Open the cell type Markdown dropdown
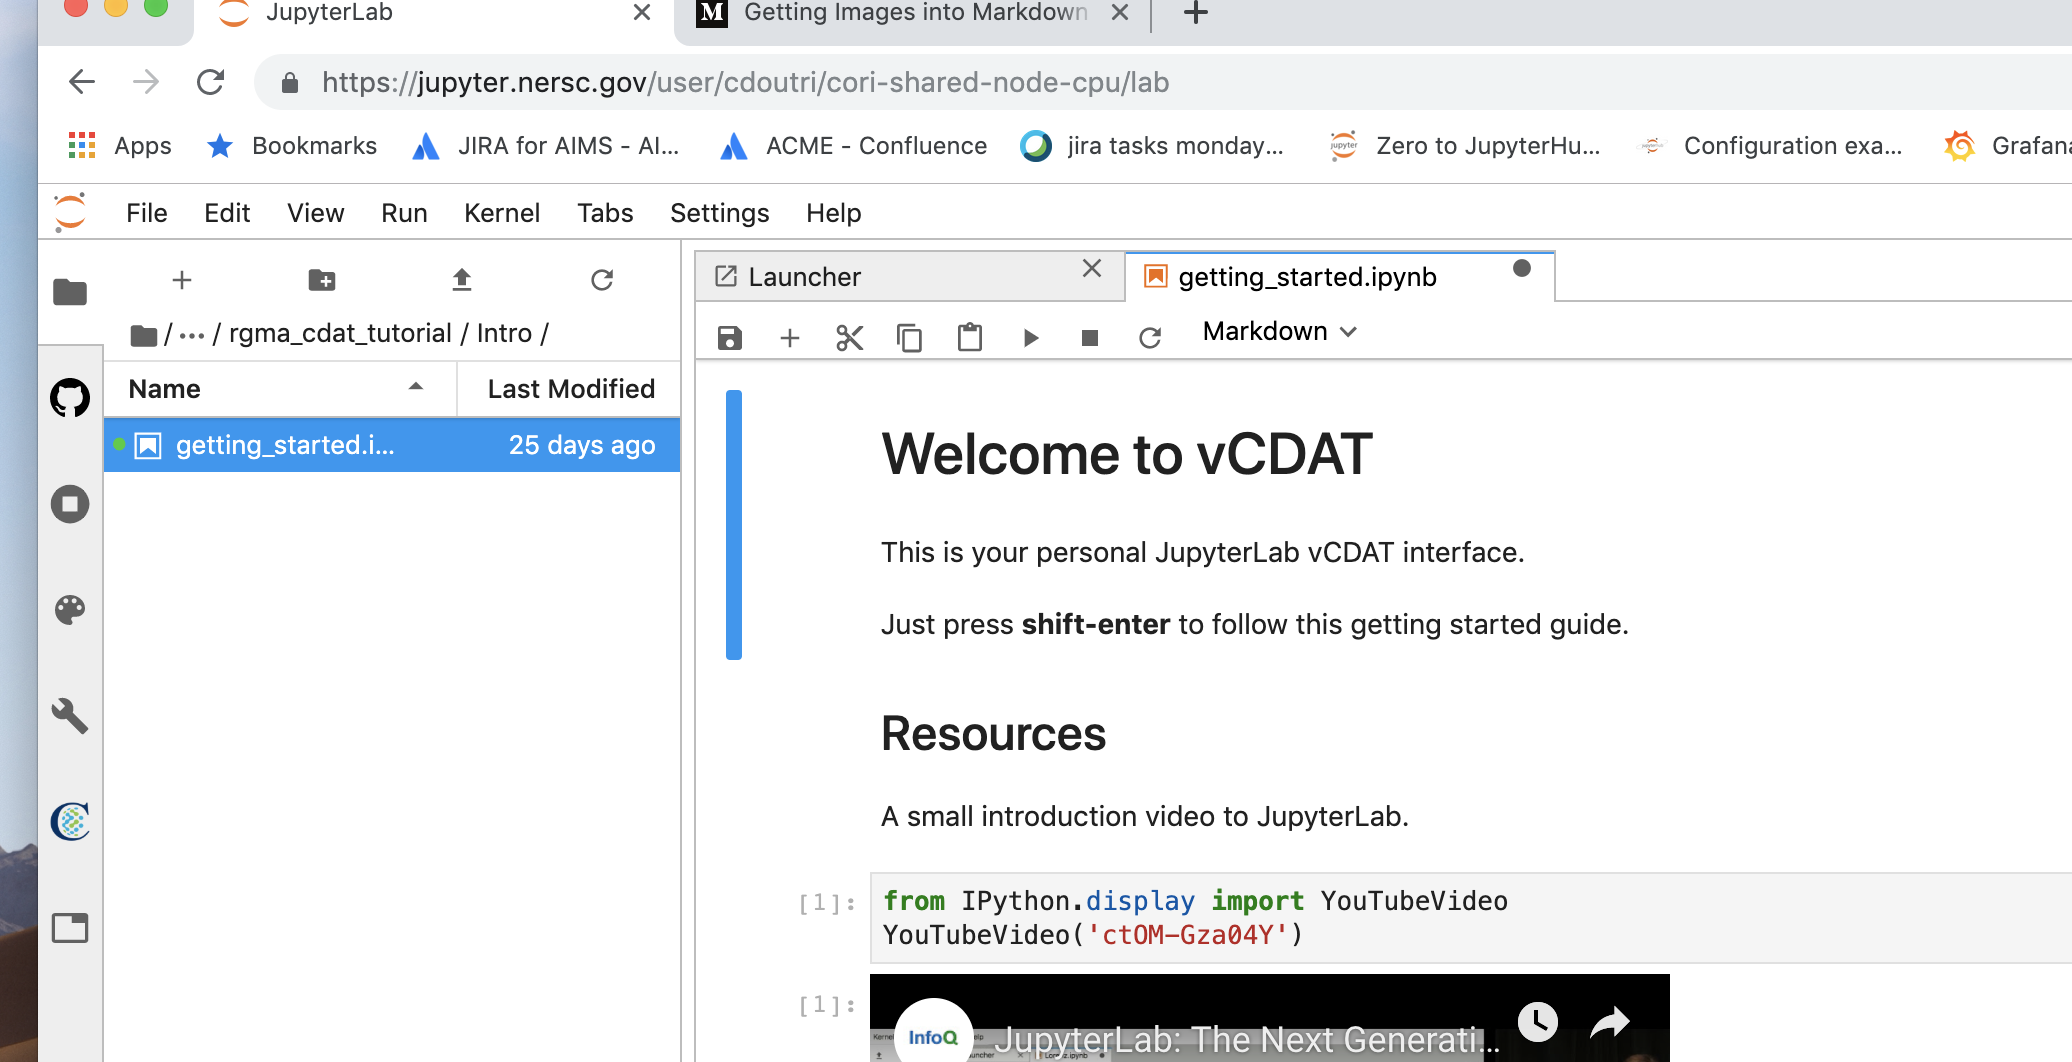The height and width of the screenshot is (1062, 2072). 1280,332
